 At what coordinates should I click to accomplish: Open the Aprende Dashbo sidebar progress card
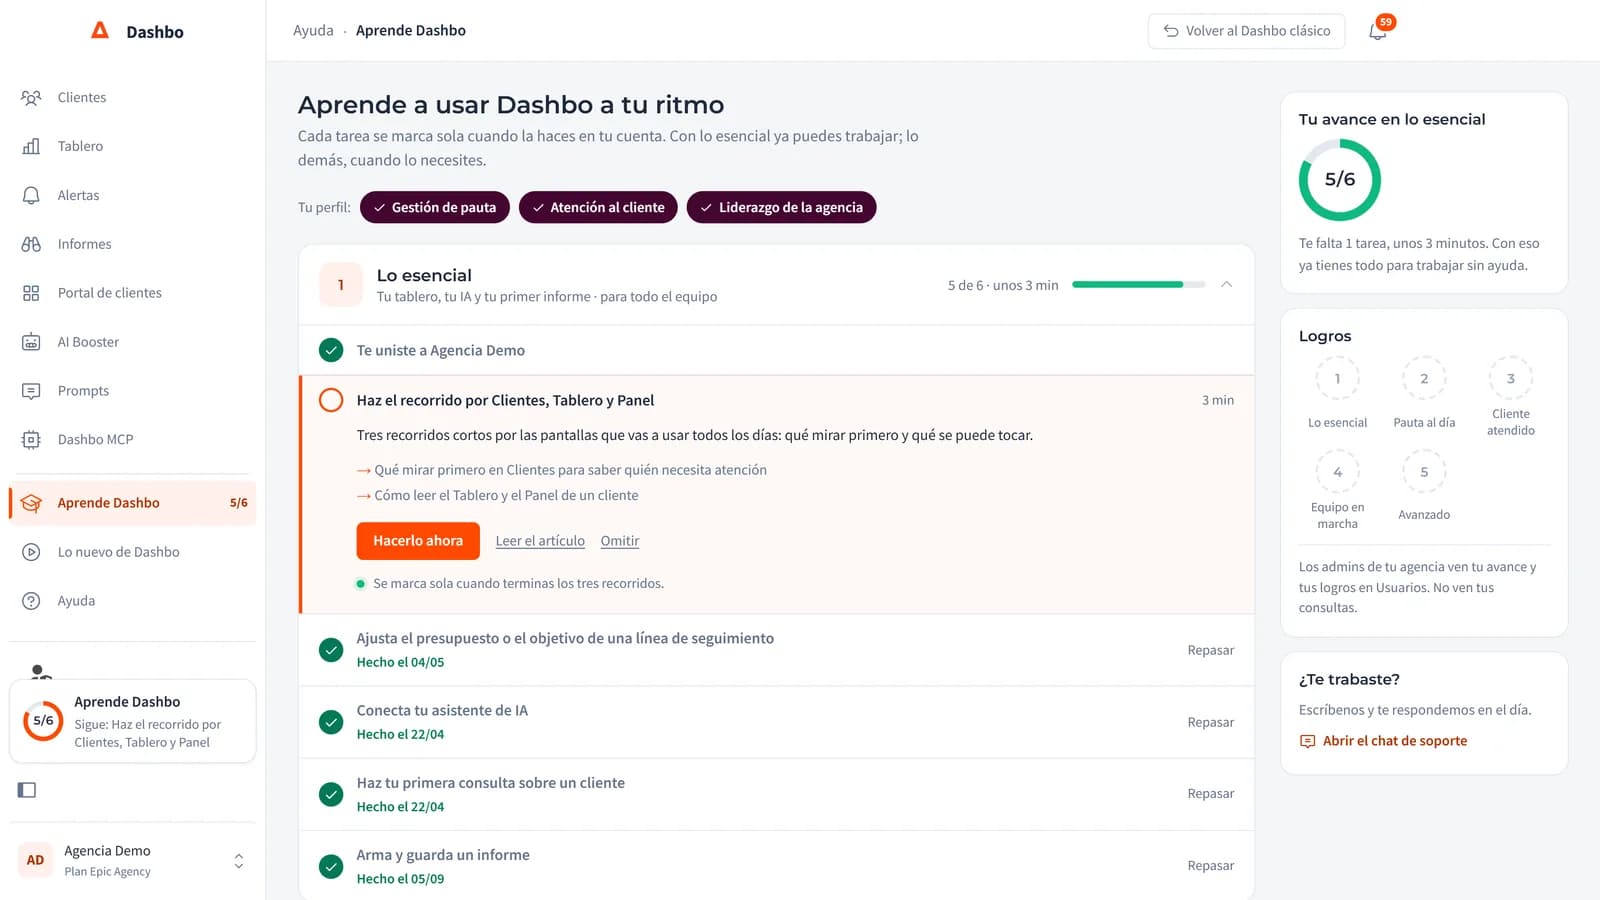coord(132,721)
